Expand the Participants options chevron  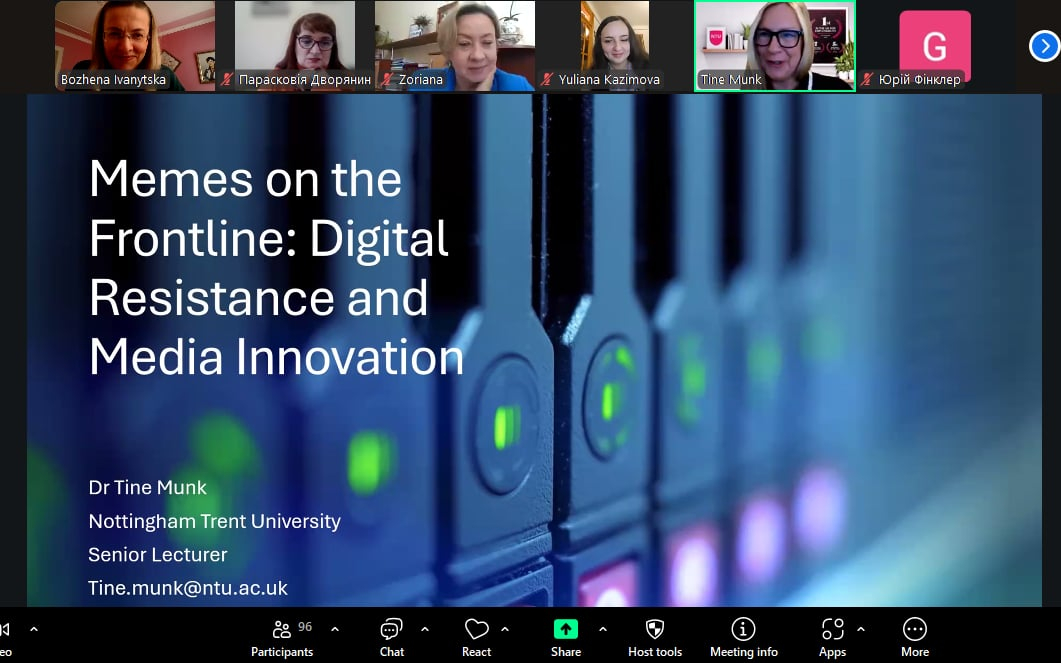[x=335, y=629]
